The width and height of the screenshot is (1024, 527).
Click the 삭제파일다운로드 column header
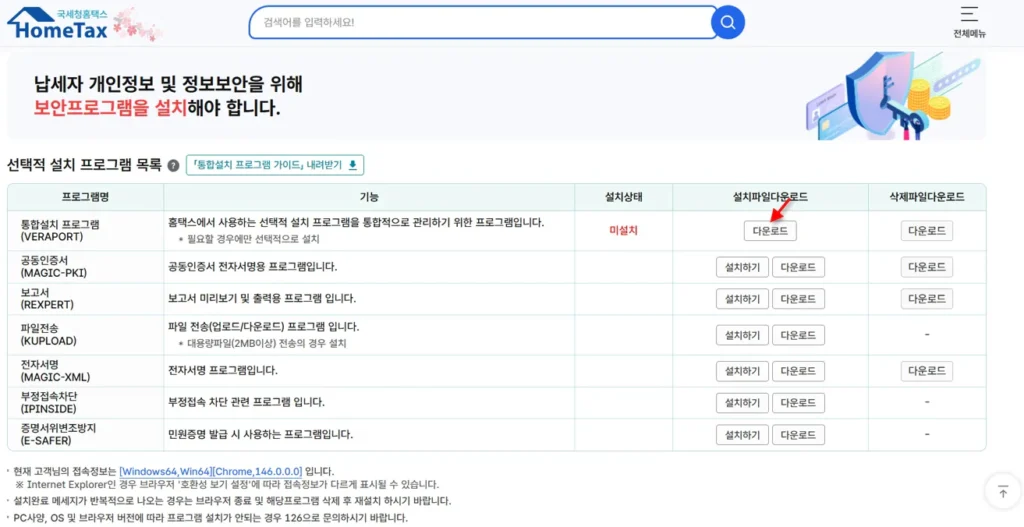[927, 197]
